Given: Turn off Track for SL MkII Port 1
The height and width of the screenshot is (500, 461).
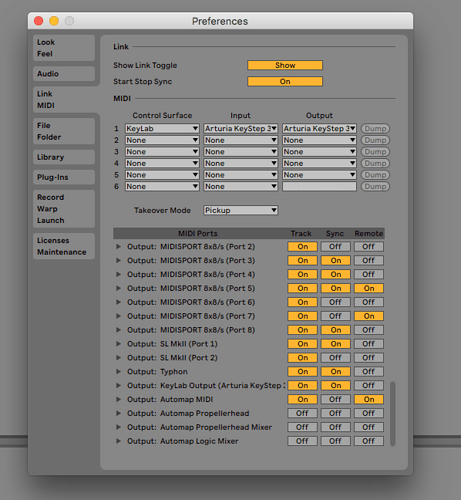Looking at the screenshot, I should tap(302, 344).
